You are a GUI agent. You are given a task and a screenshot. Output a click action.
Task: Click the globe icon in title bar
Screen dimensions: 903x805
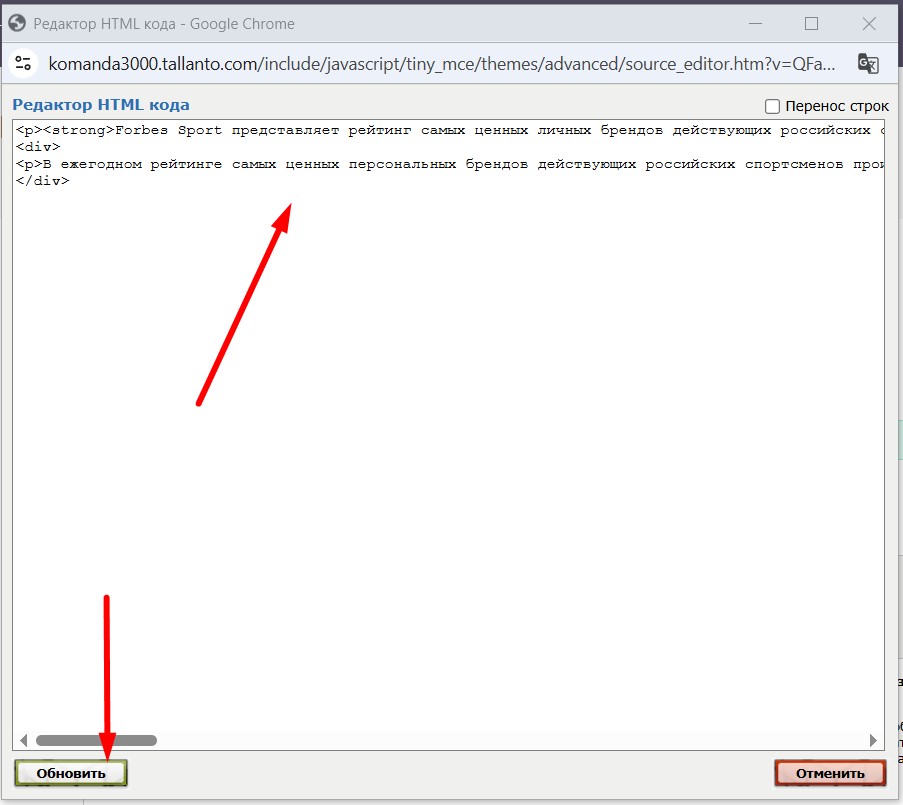pos(17,23)
